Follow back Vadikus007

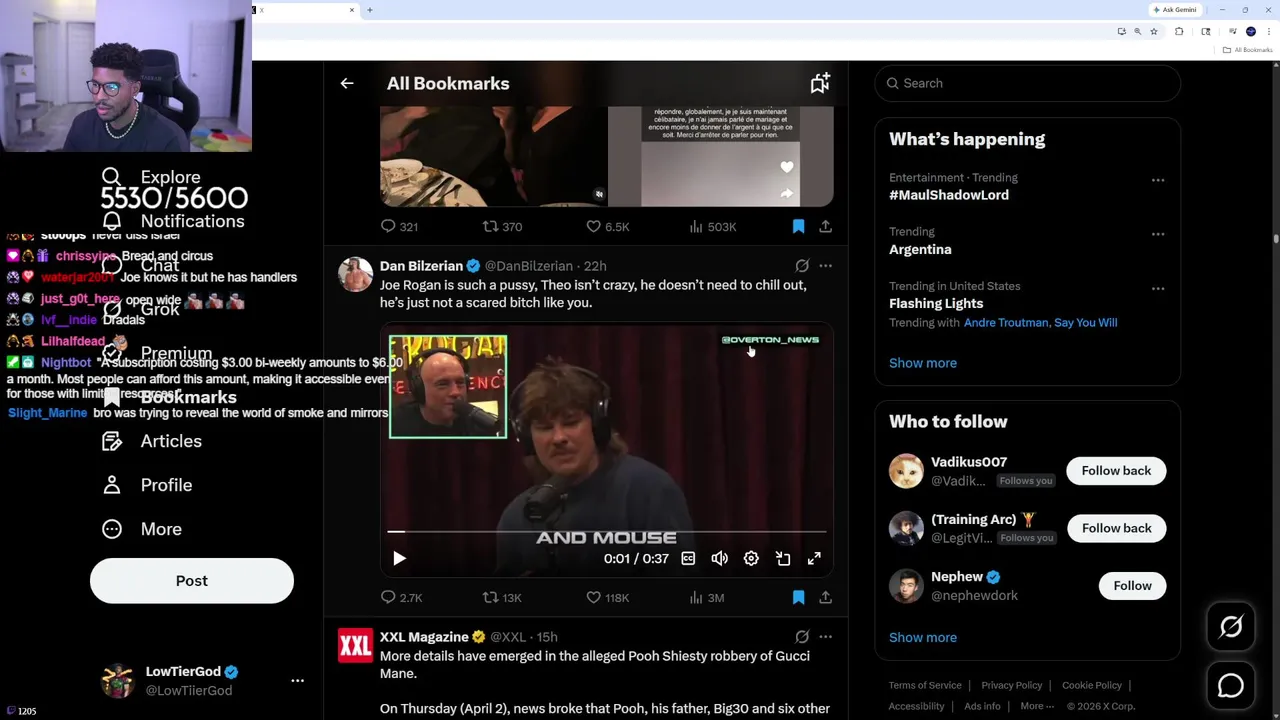(1116, 471)
